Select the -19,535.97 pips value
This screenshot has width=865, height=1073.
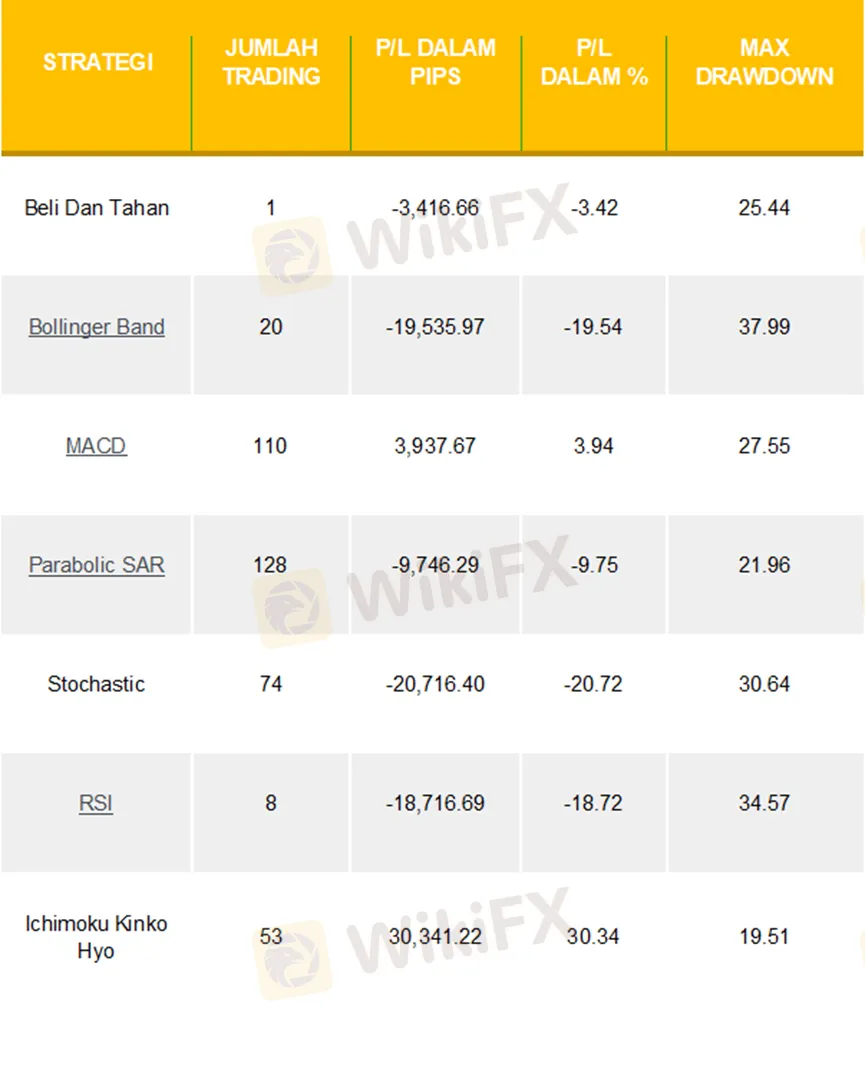coord(435,327)
